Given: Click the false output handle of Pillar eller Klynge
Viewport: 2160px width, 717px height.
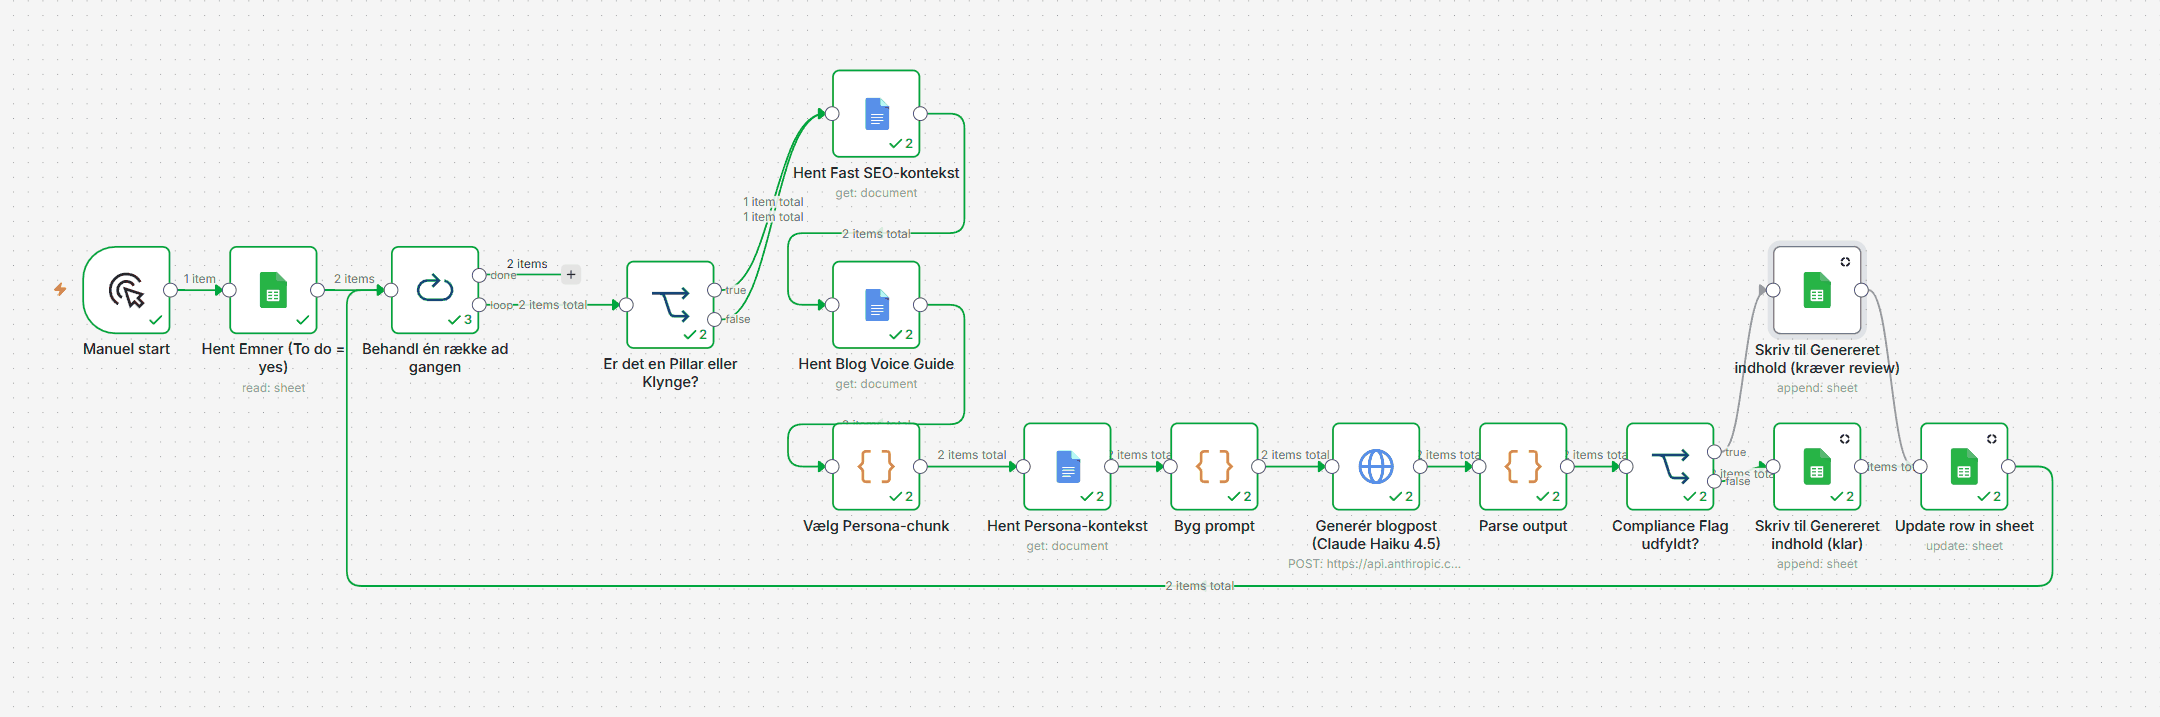Looking at the screenshot, I should pyautogui.click(x=714, y=320).
